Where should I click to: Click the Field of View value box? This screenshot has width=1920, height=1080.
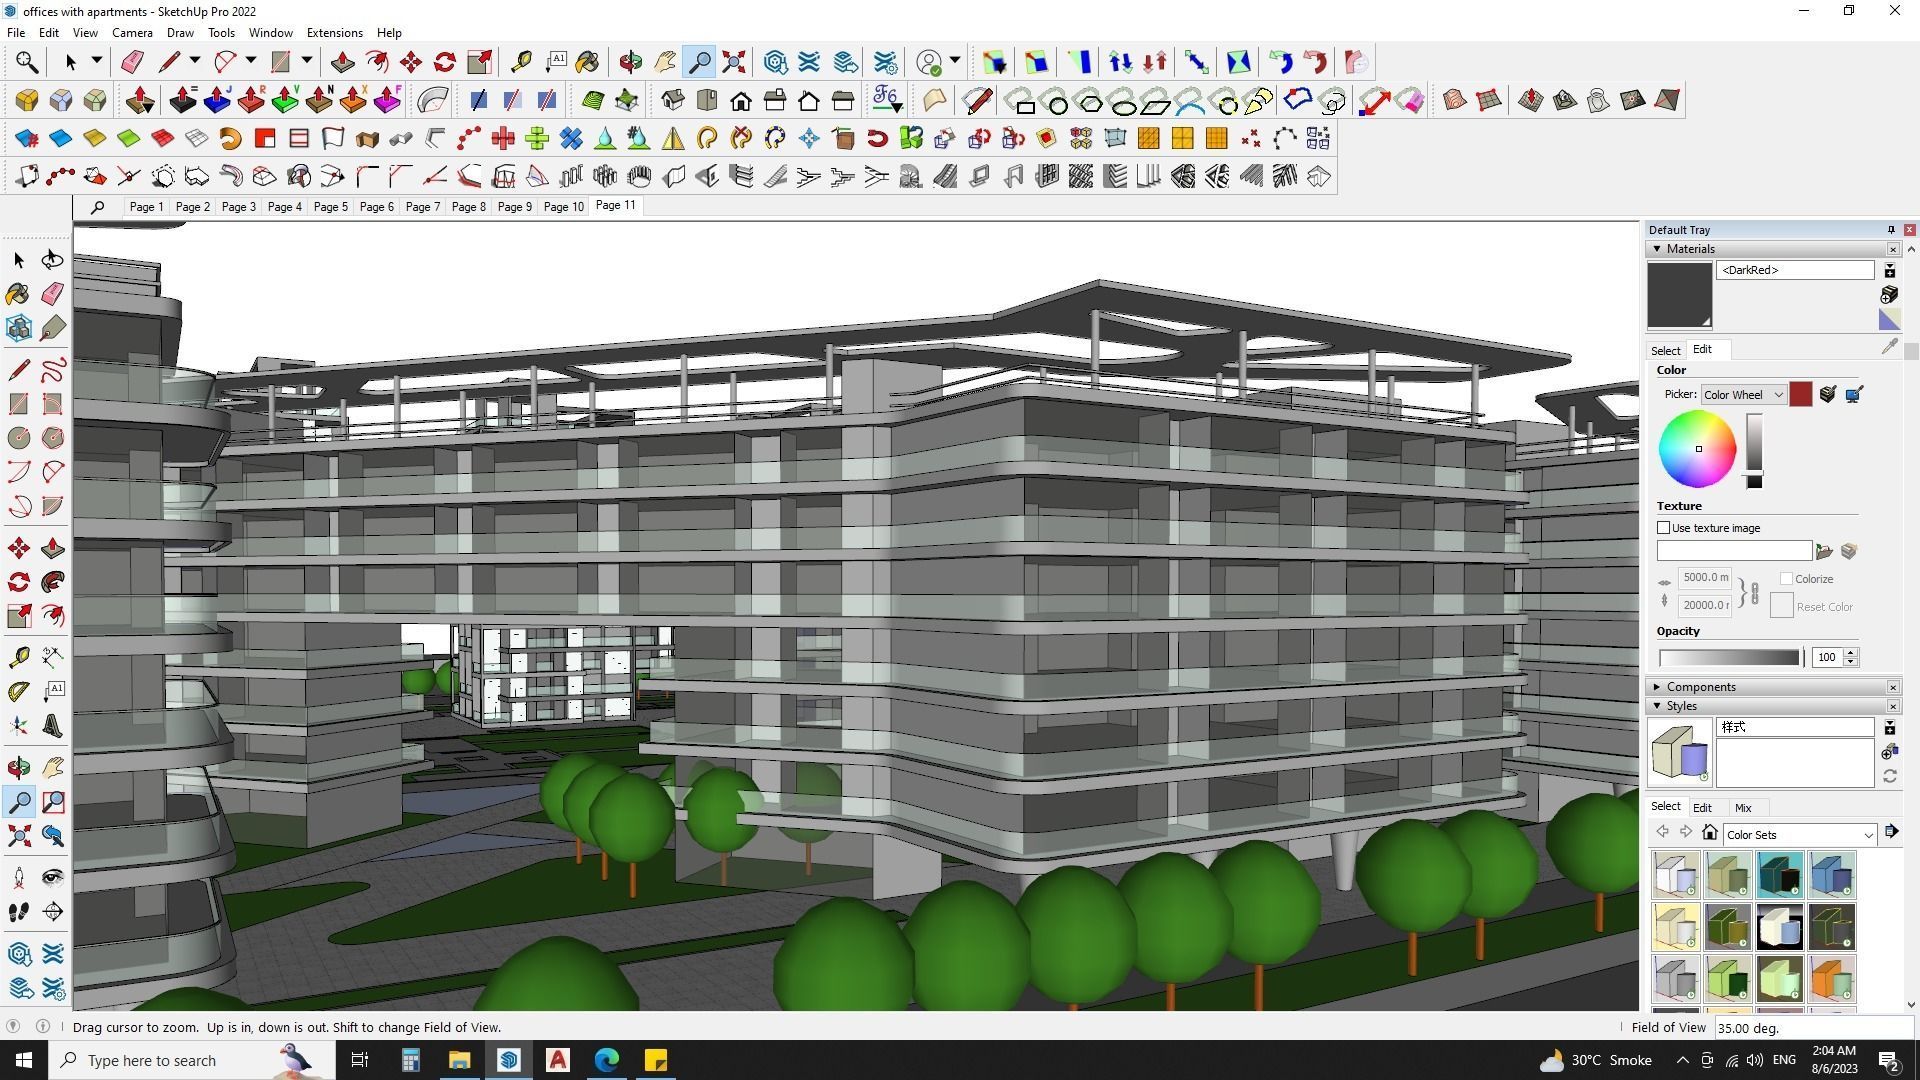pyautogui.click(x=1814, y=1027)
